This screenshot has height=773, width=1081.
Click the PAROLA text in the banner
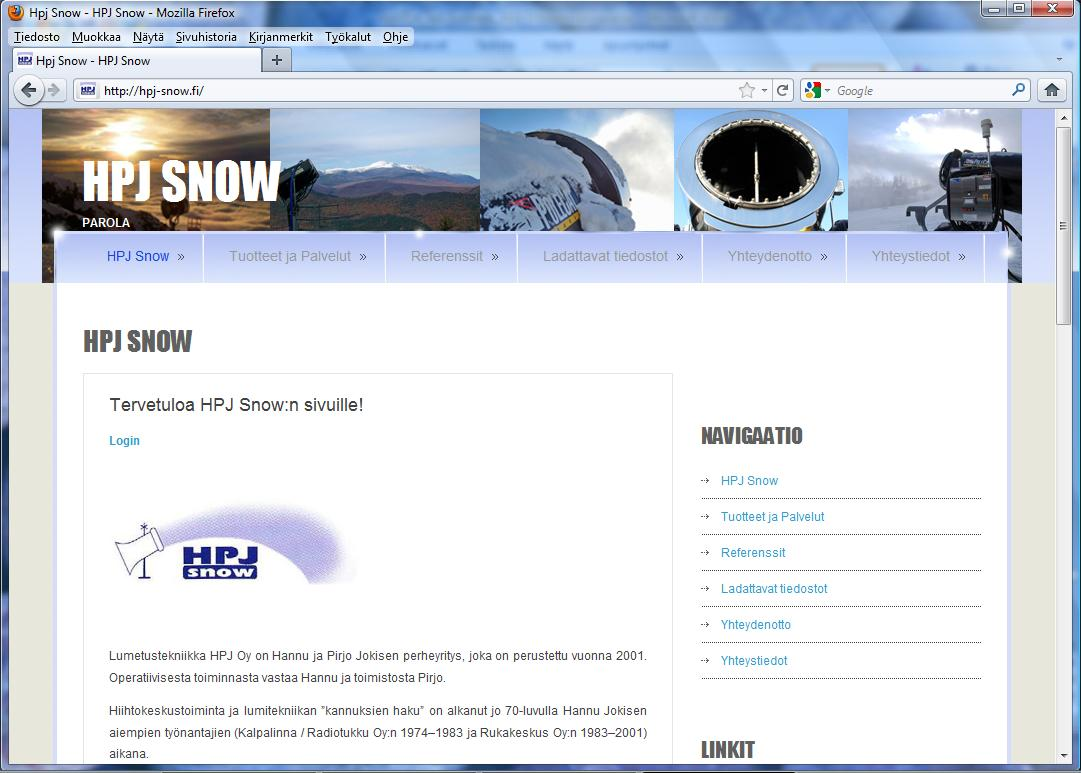coord(105,223)
